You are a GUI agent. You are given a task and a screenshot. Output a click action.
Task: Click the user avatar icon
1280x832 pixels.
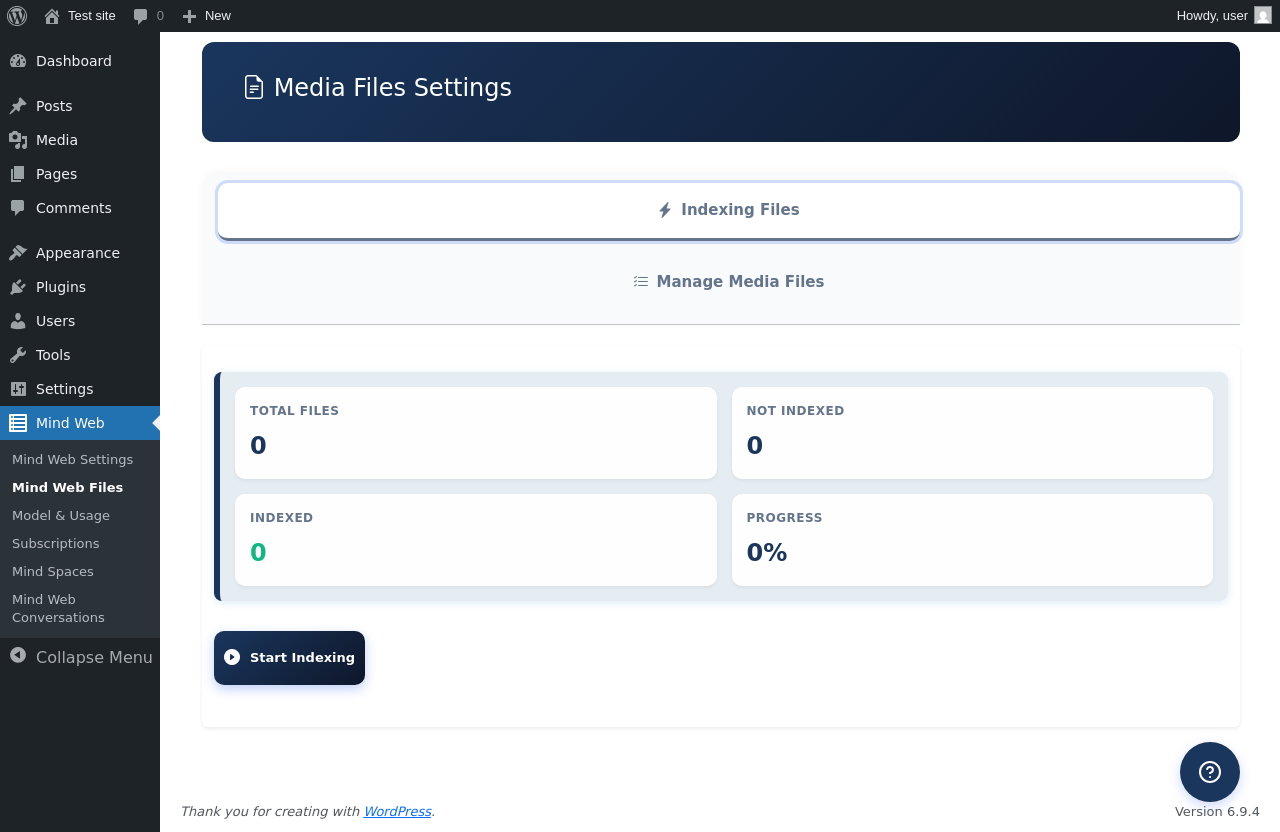click(1263, 15)
